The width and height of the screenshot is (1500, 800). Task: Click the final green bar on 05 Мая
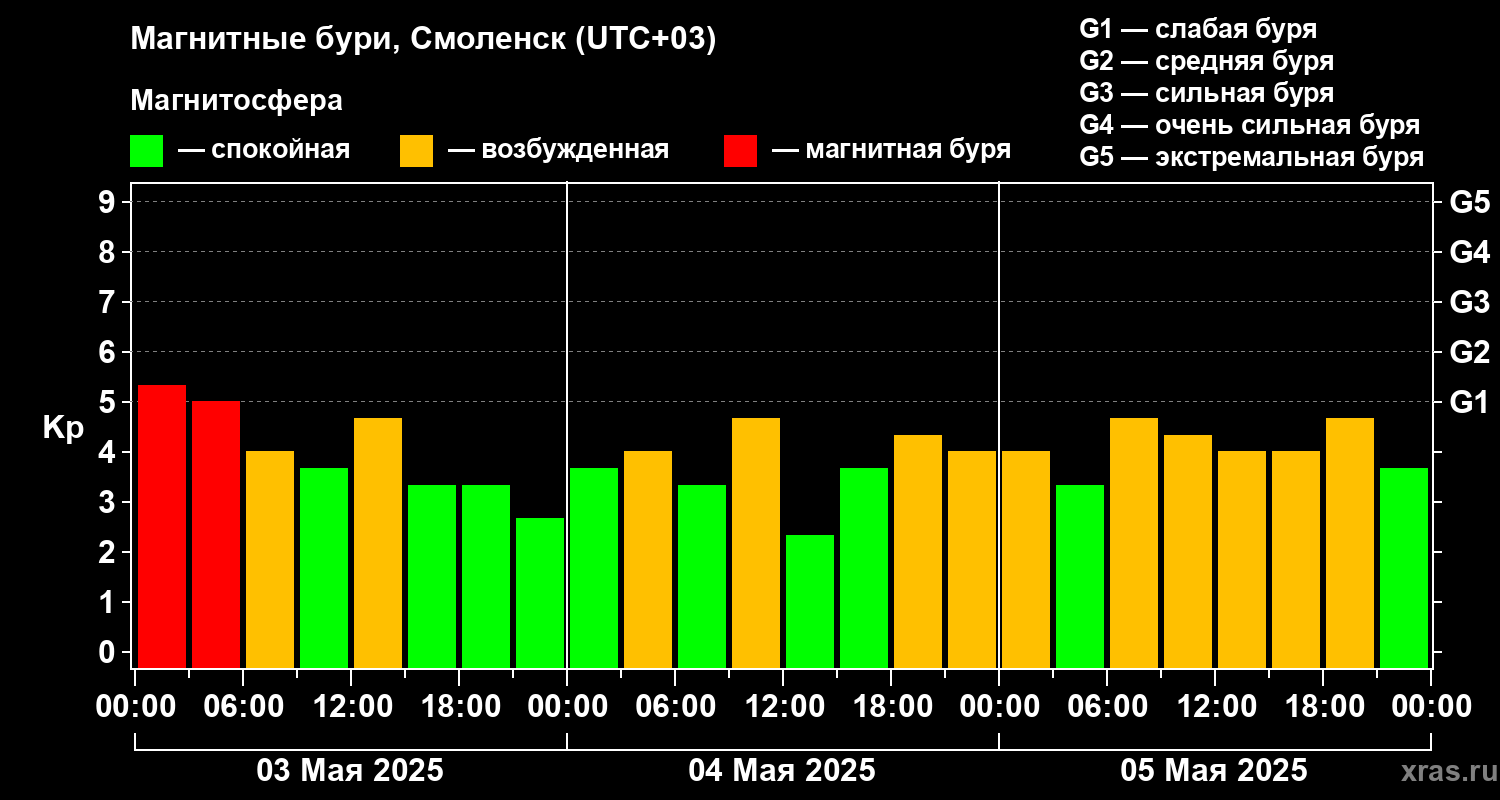click(1404, 567)
